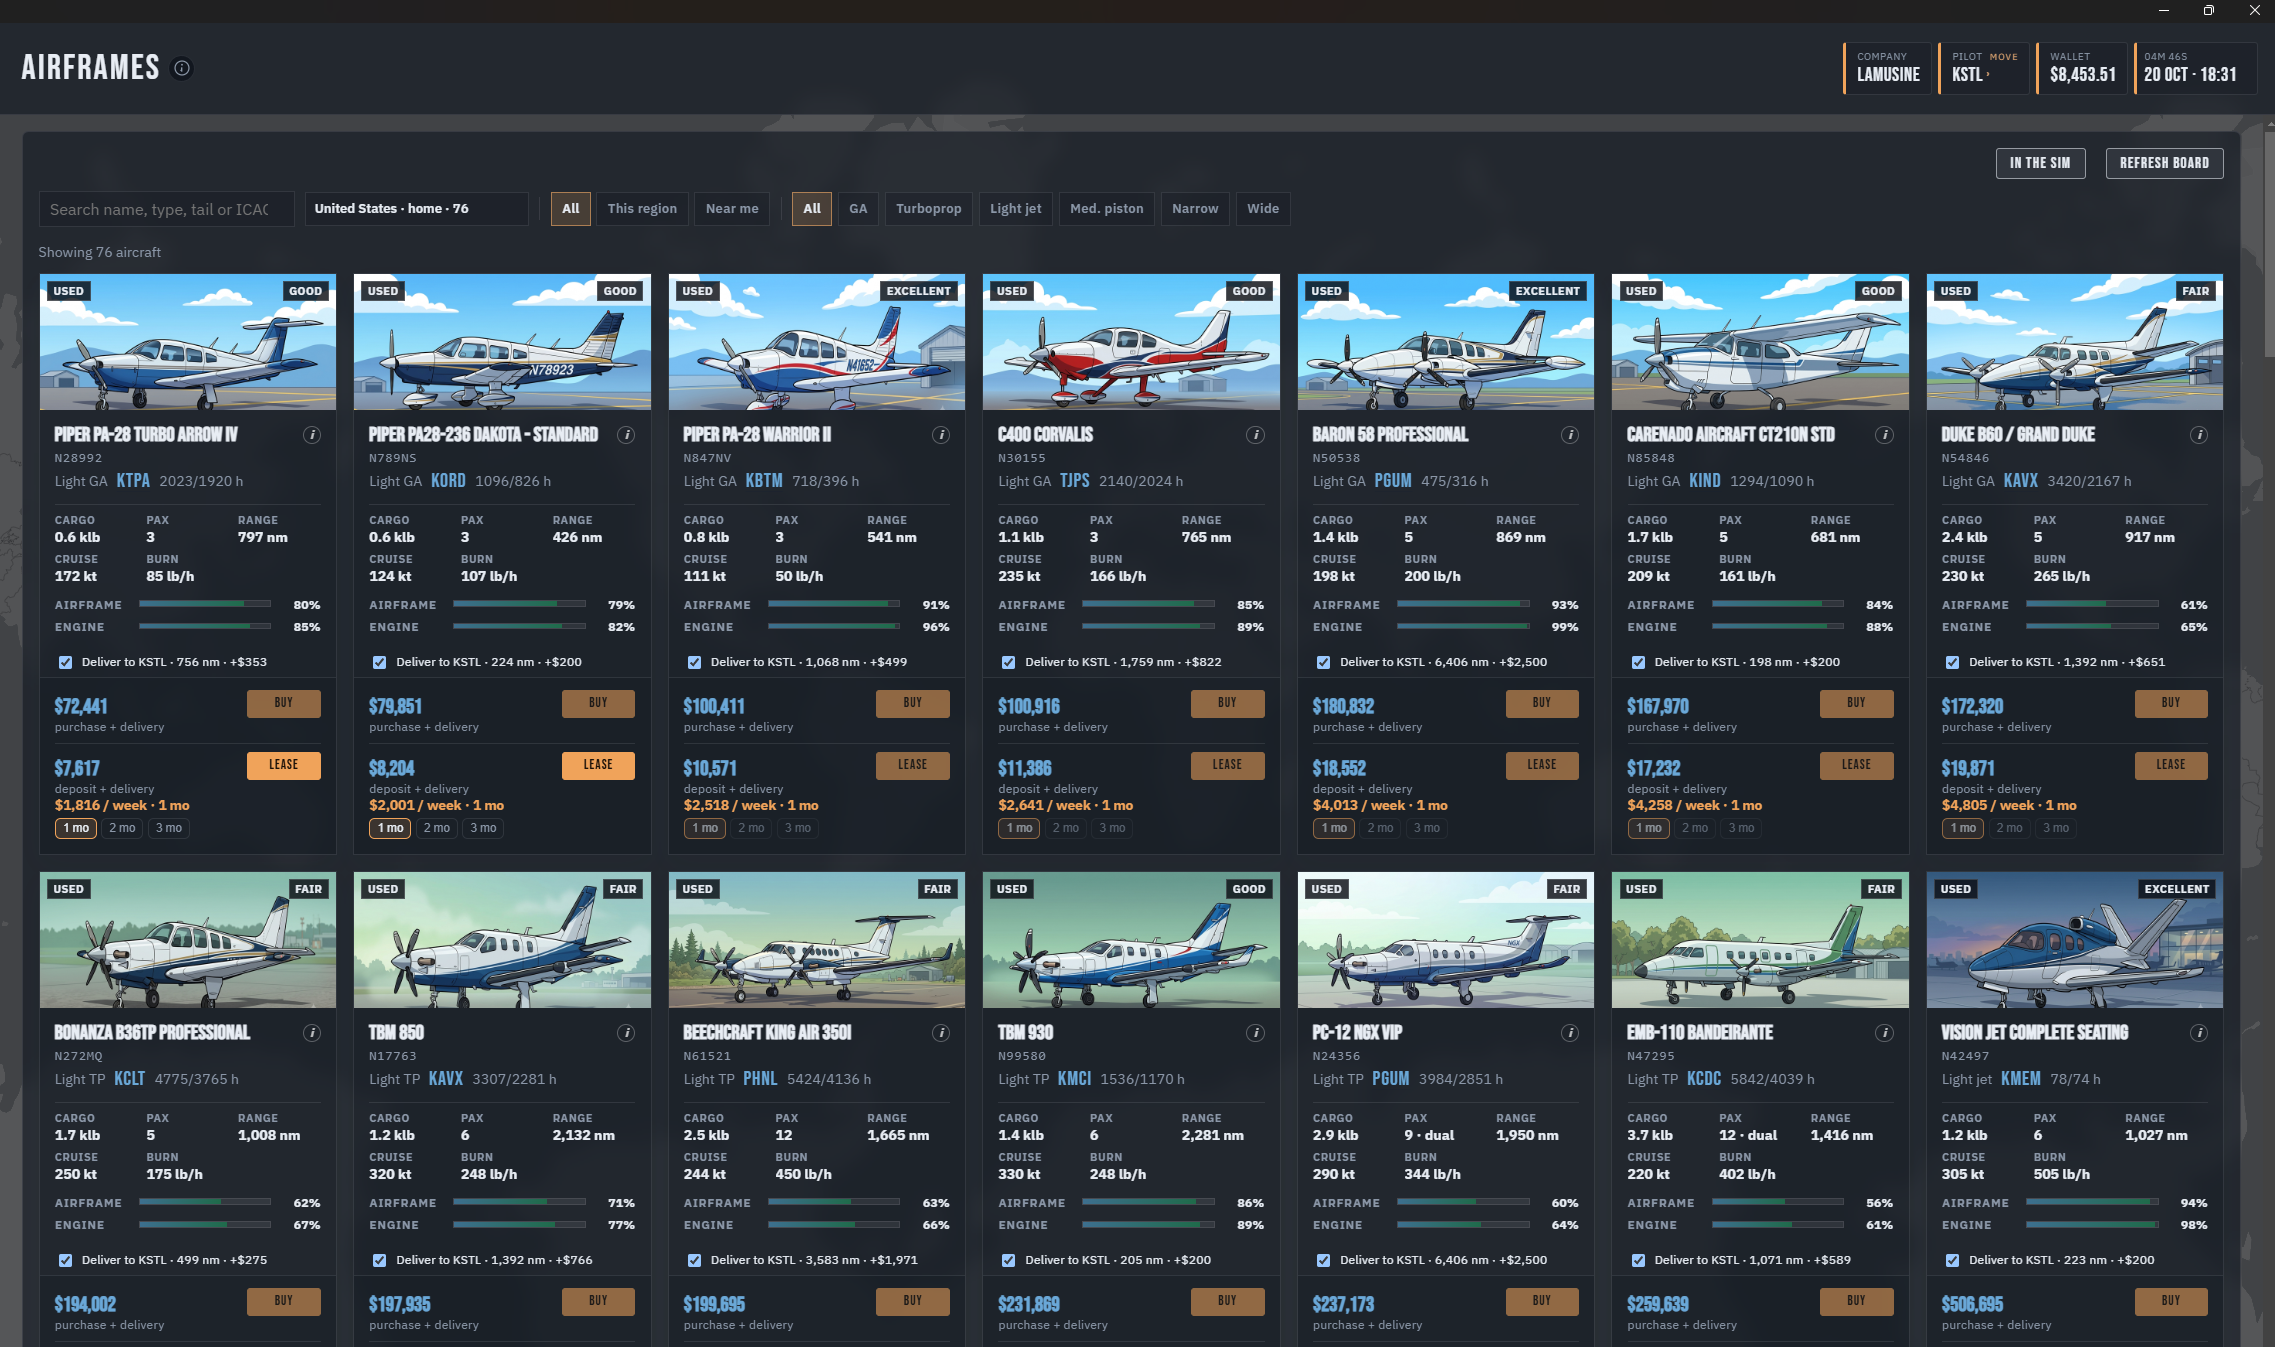
Task: Filter aircraft type to Wide
Action: [x=1263, y=209]
